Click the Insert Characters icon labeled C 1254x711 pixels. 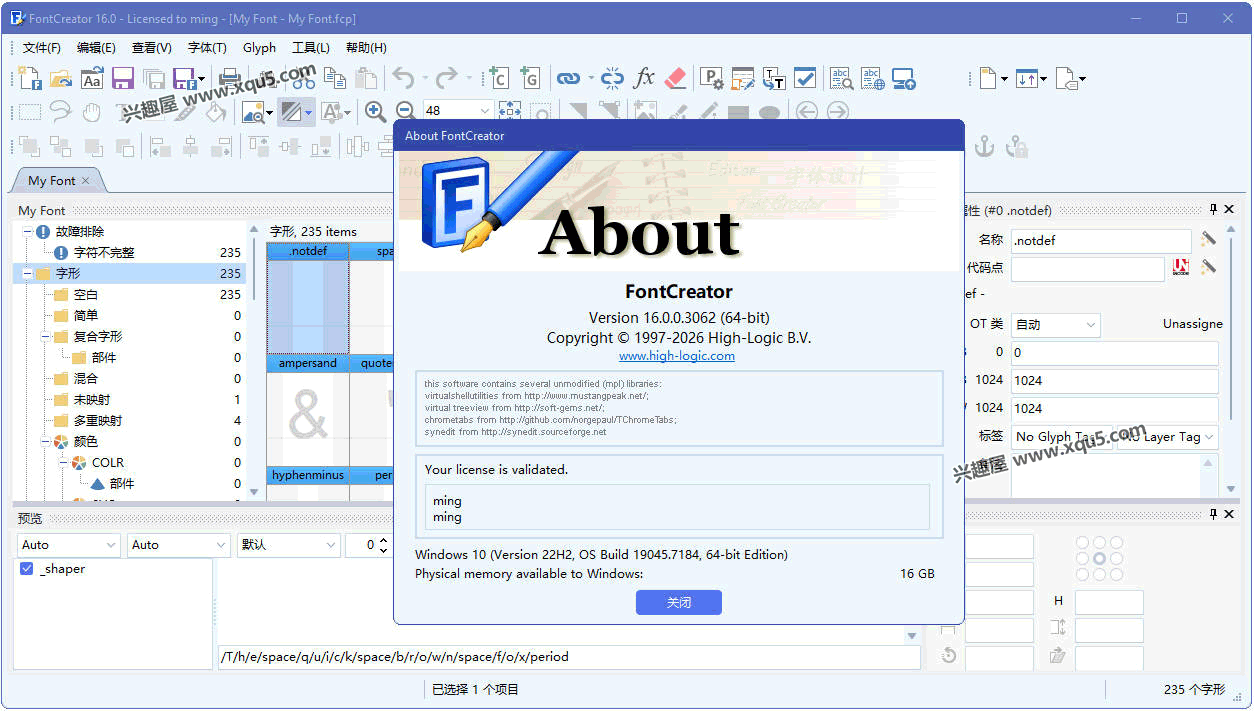[497, 78]
